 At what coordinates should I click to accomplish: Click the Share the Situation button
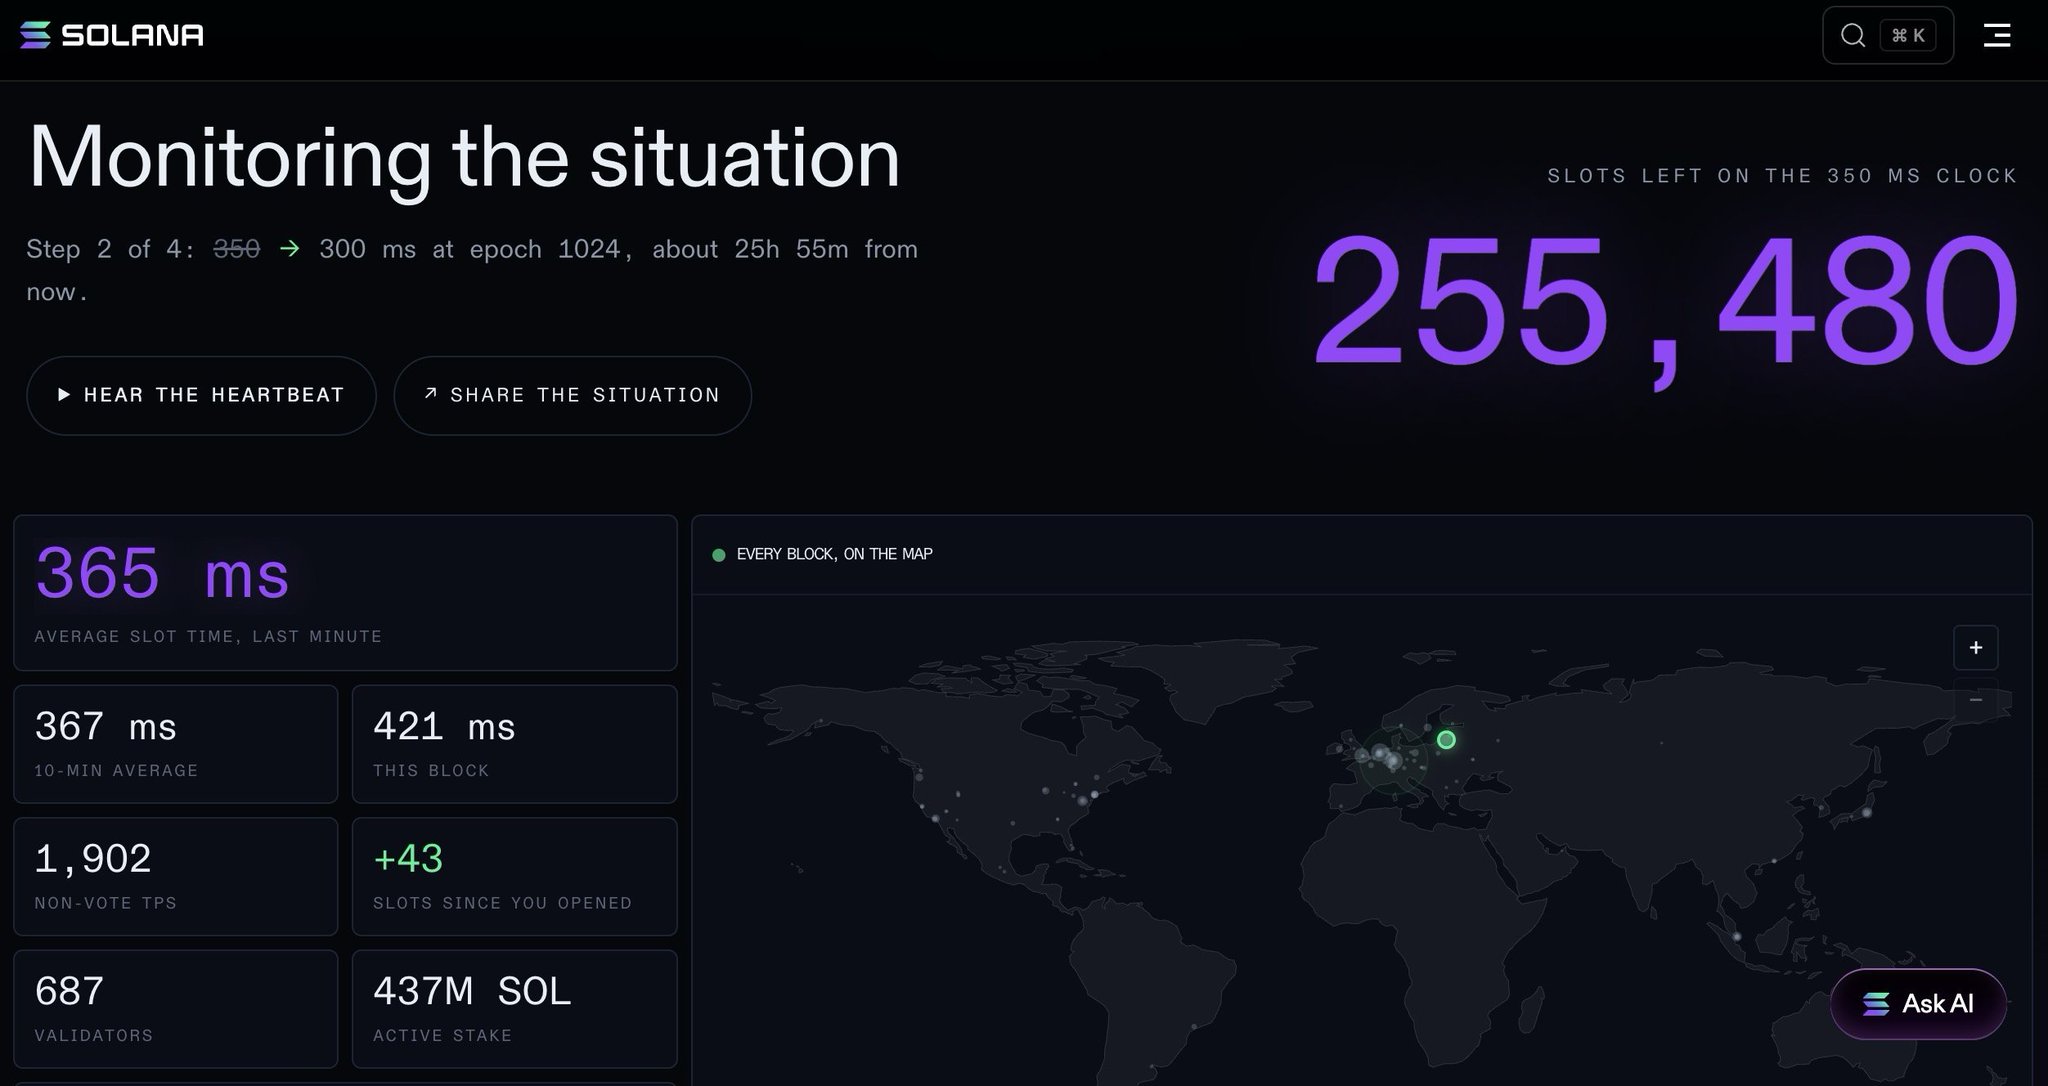572,395
